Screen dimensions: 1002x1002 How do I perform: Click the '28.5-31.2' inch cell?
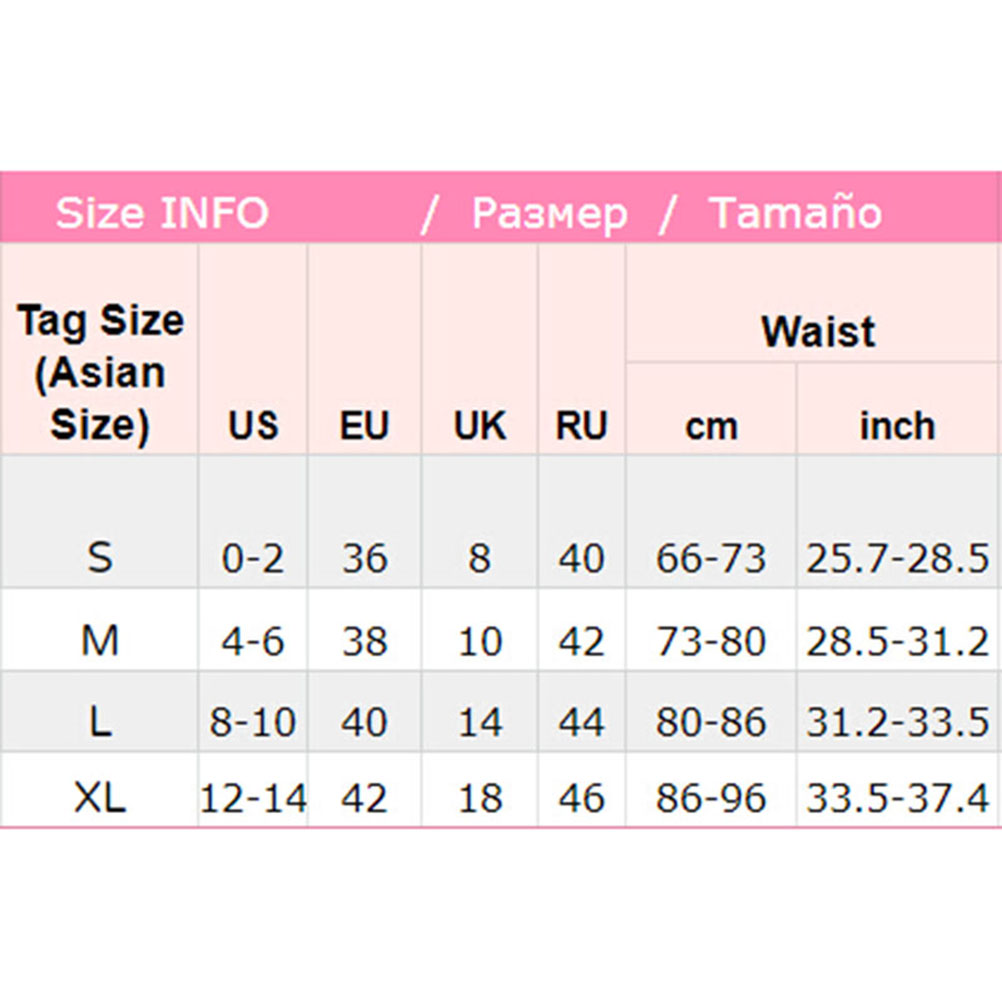tap(897, 640)
